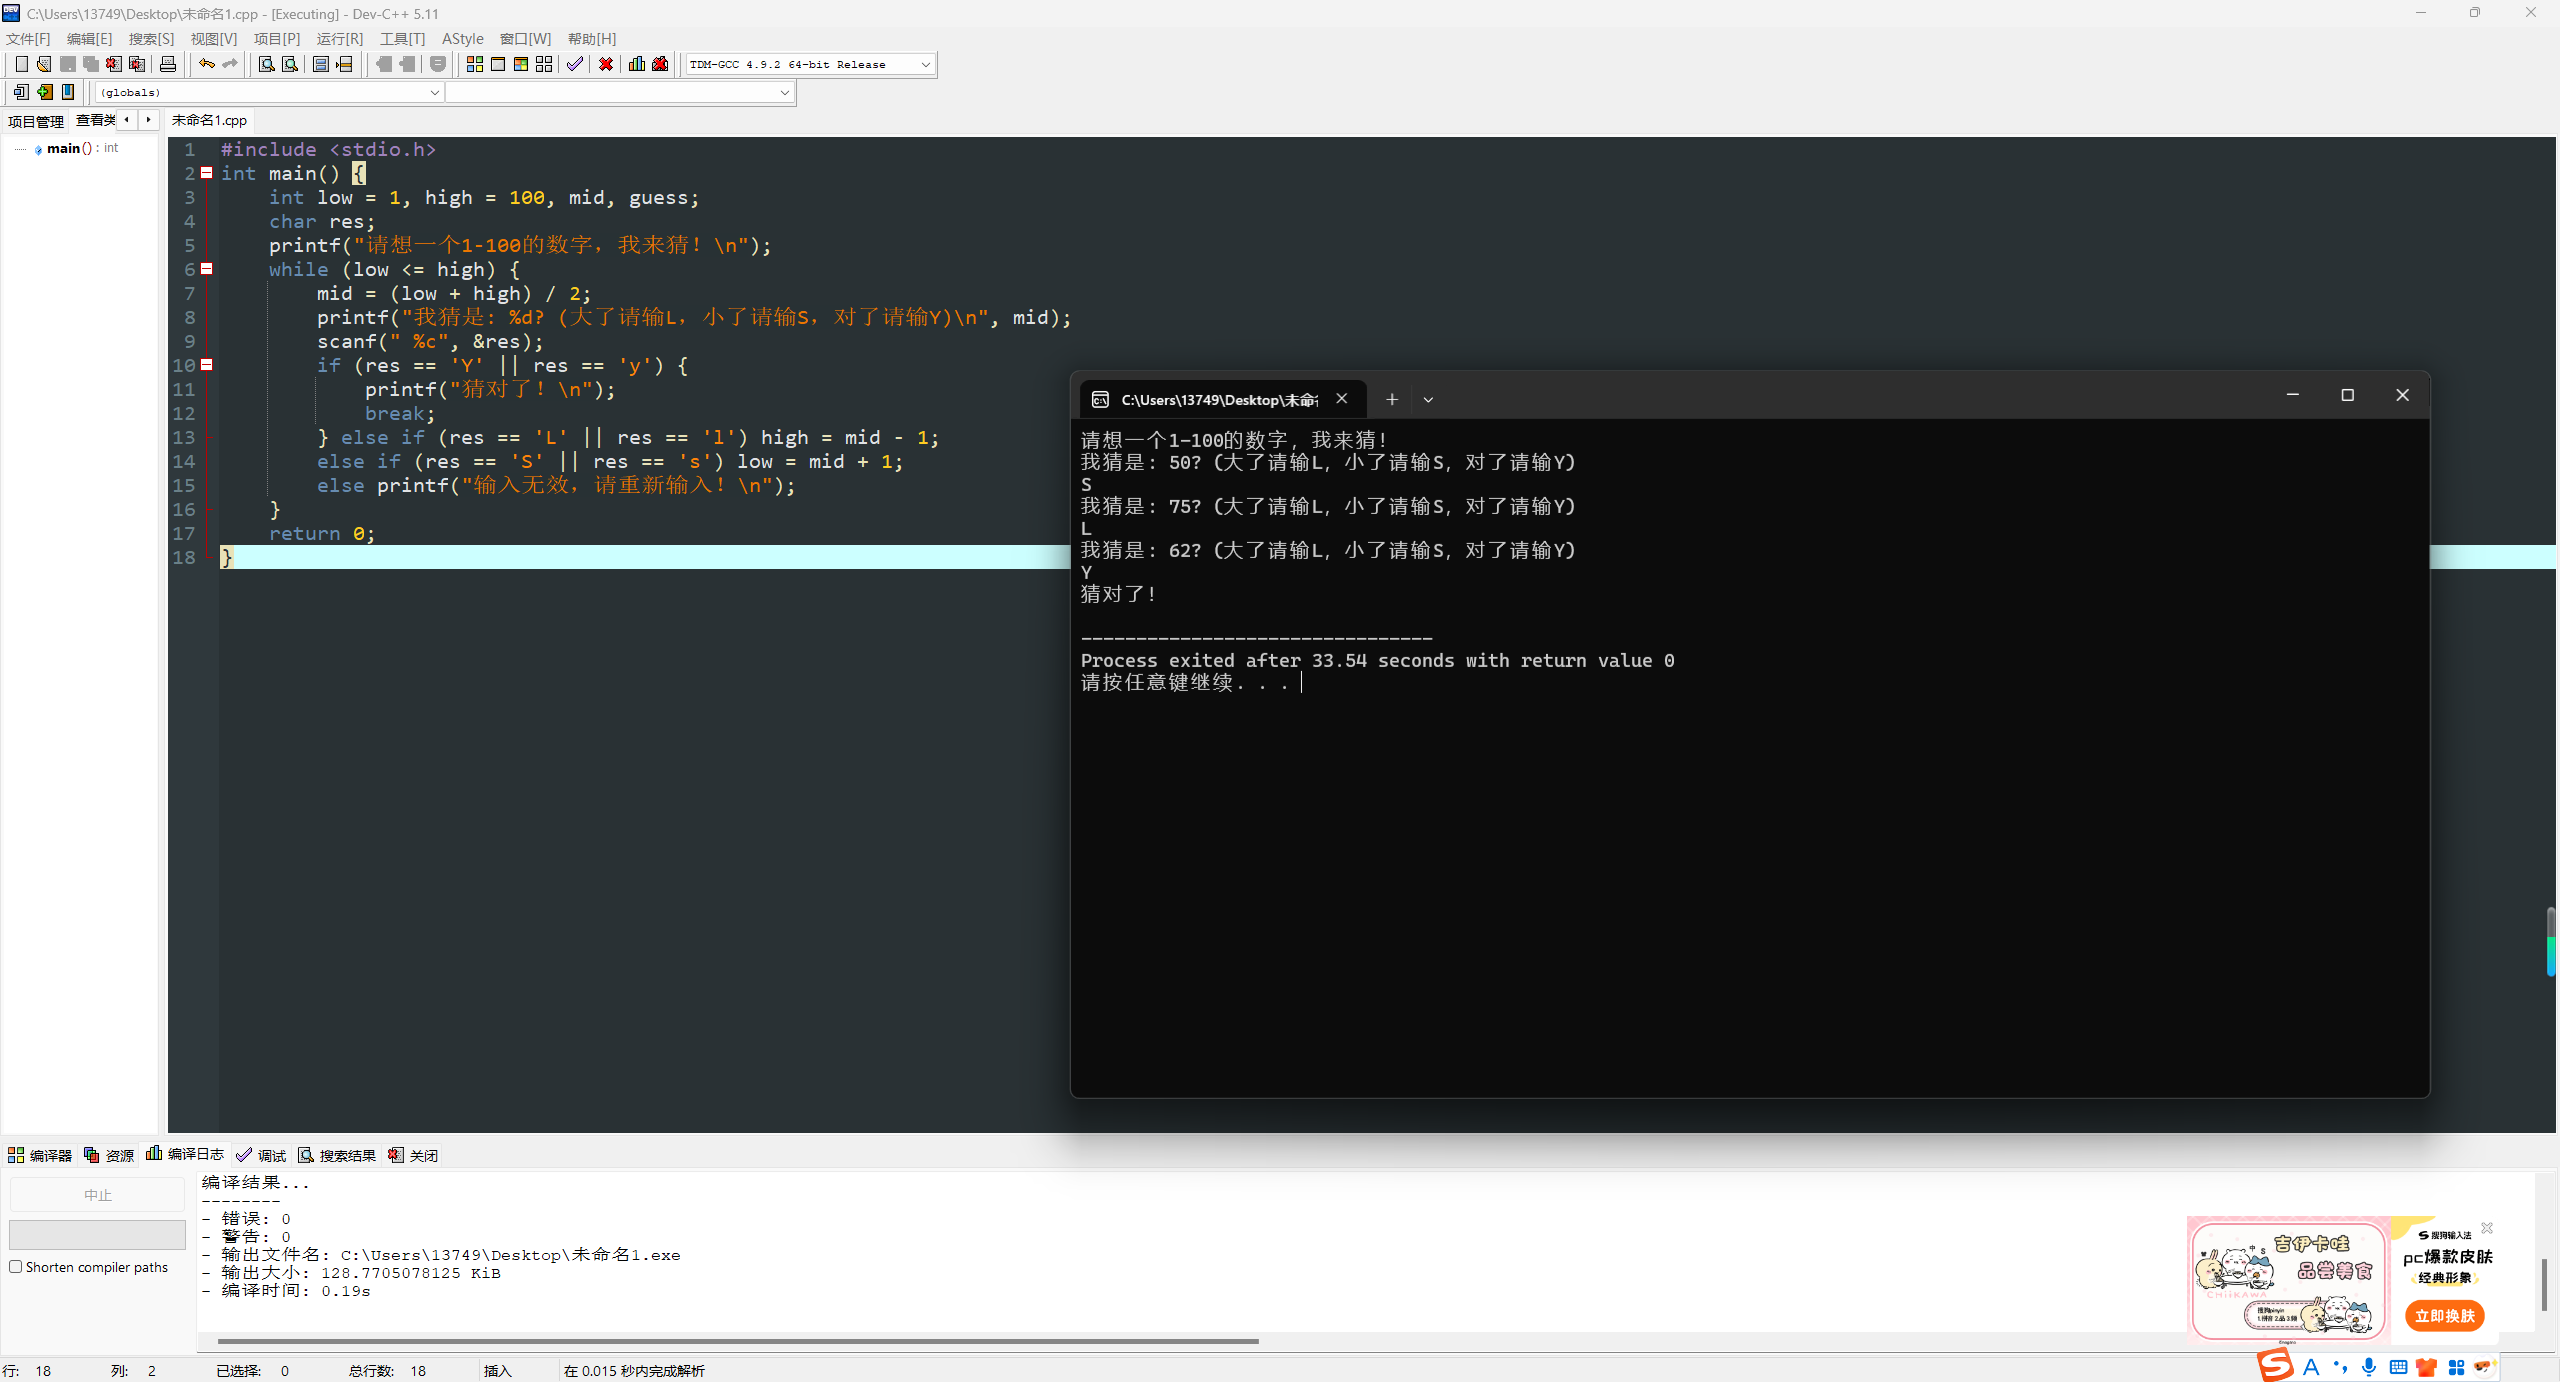Click the Print icon in toolbar
Screen dimensions: 2560x1382
[168, 64]
